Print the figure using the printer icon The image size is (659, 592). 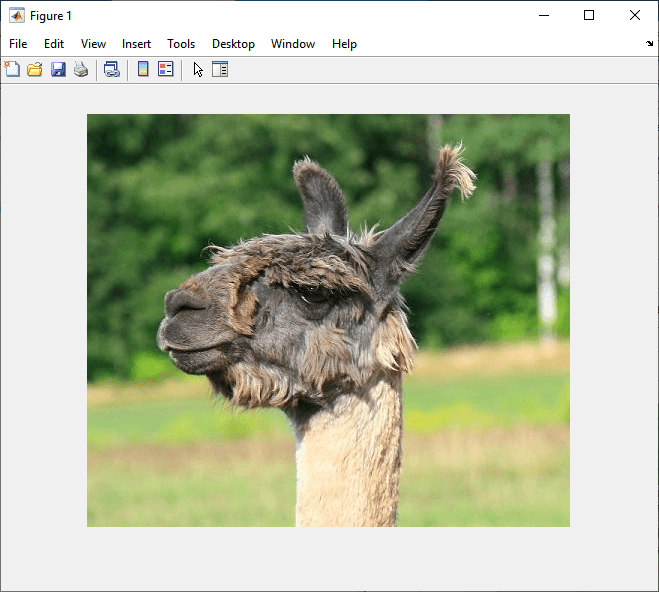(x=81, y=69)
